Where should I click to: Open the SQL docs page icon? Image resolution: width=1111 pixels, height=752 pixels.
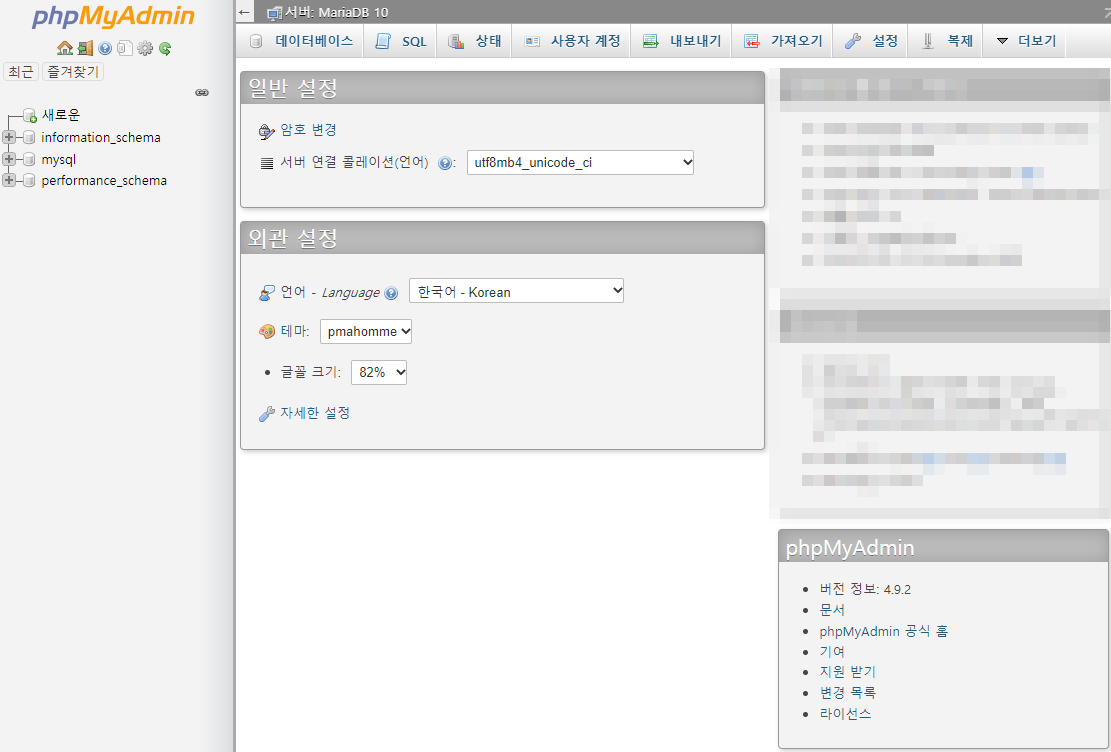coord(125,48)
